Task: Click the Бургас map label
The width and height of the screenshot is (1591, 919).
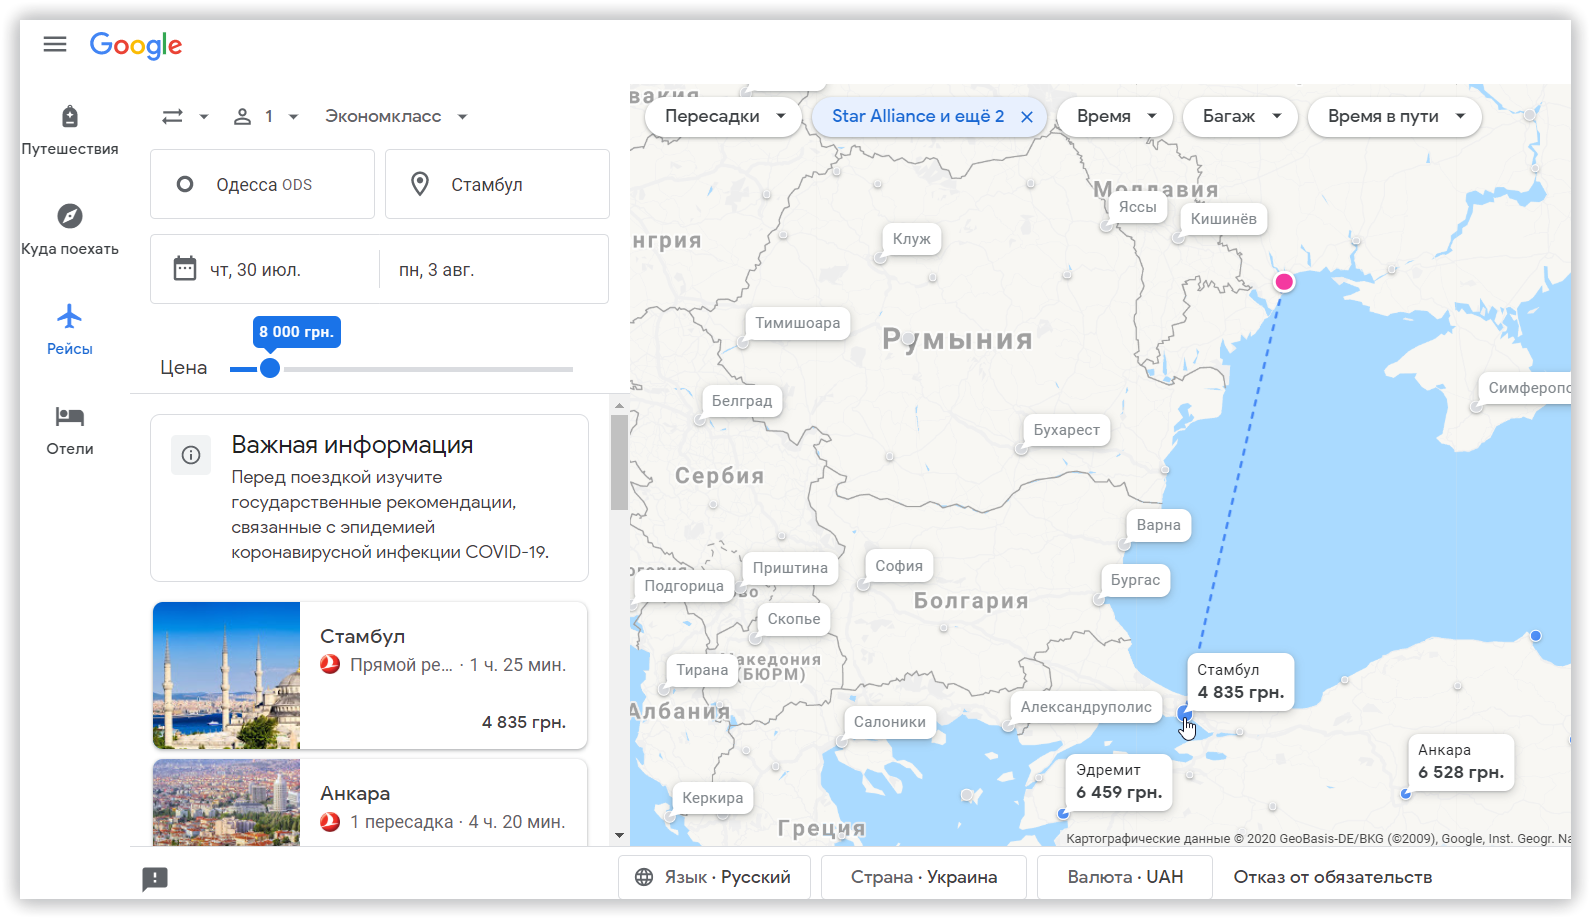Action: click(1135, 580)
